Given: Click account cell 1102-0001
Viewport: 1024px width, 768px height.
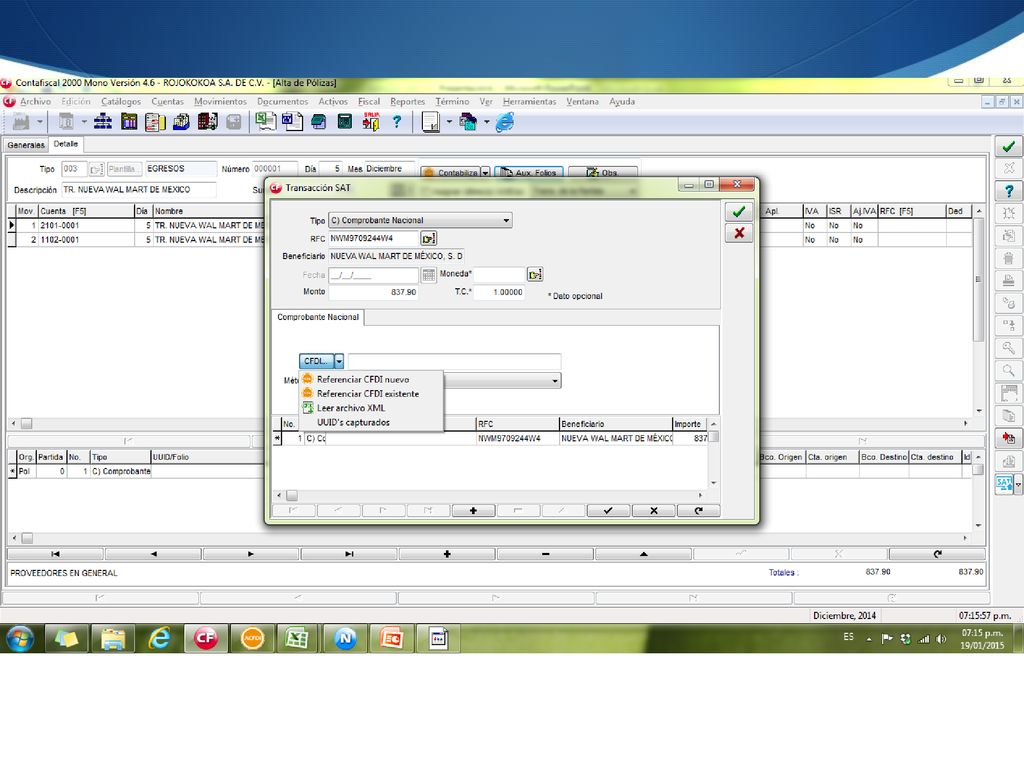Looking at the screenshot, I should click(x=86, y=240).
